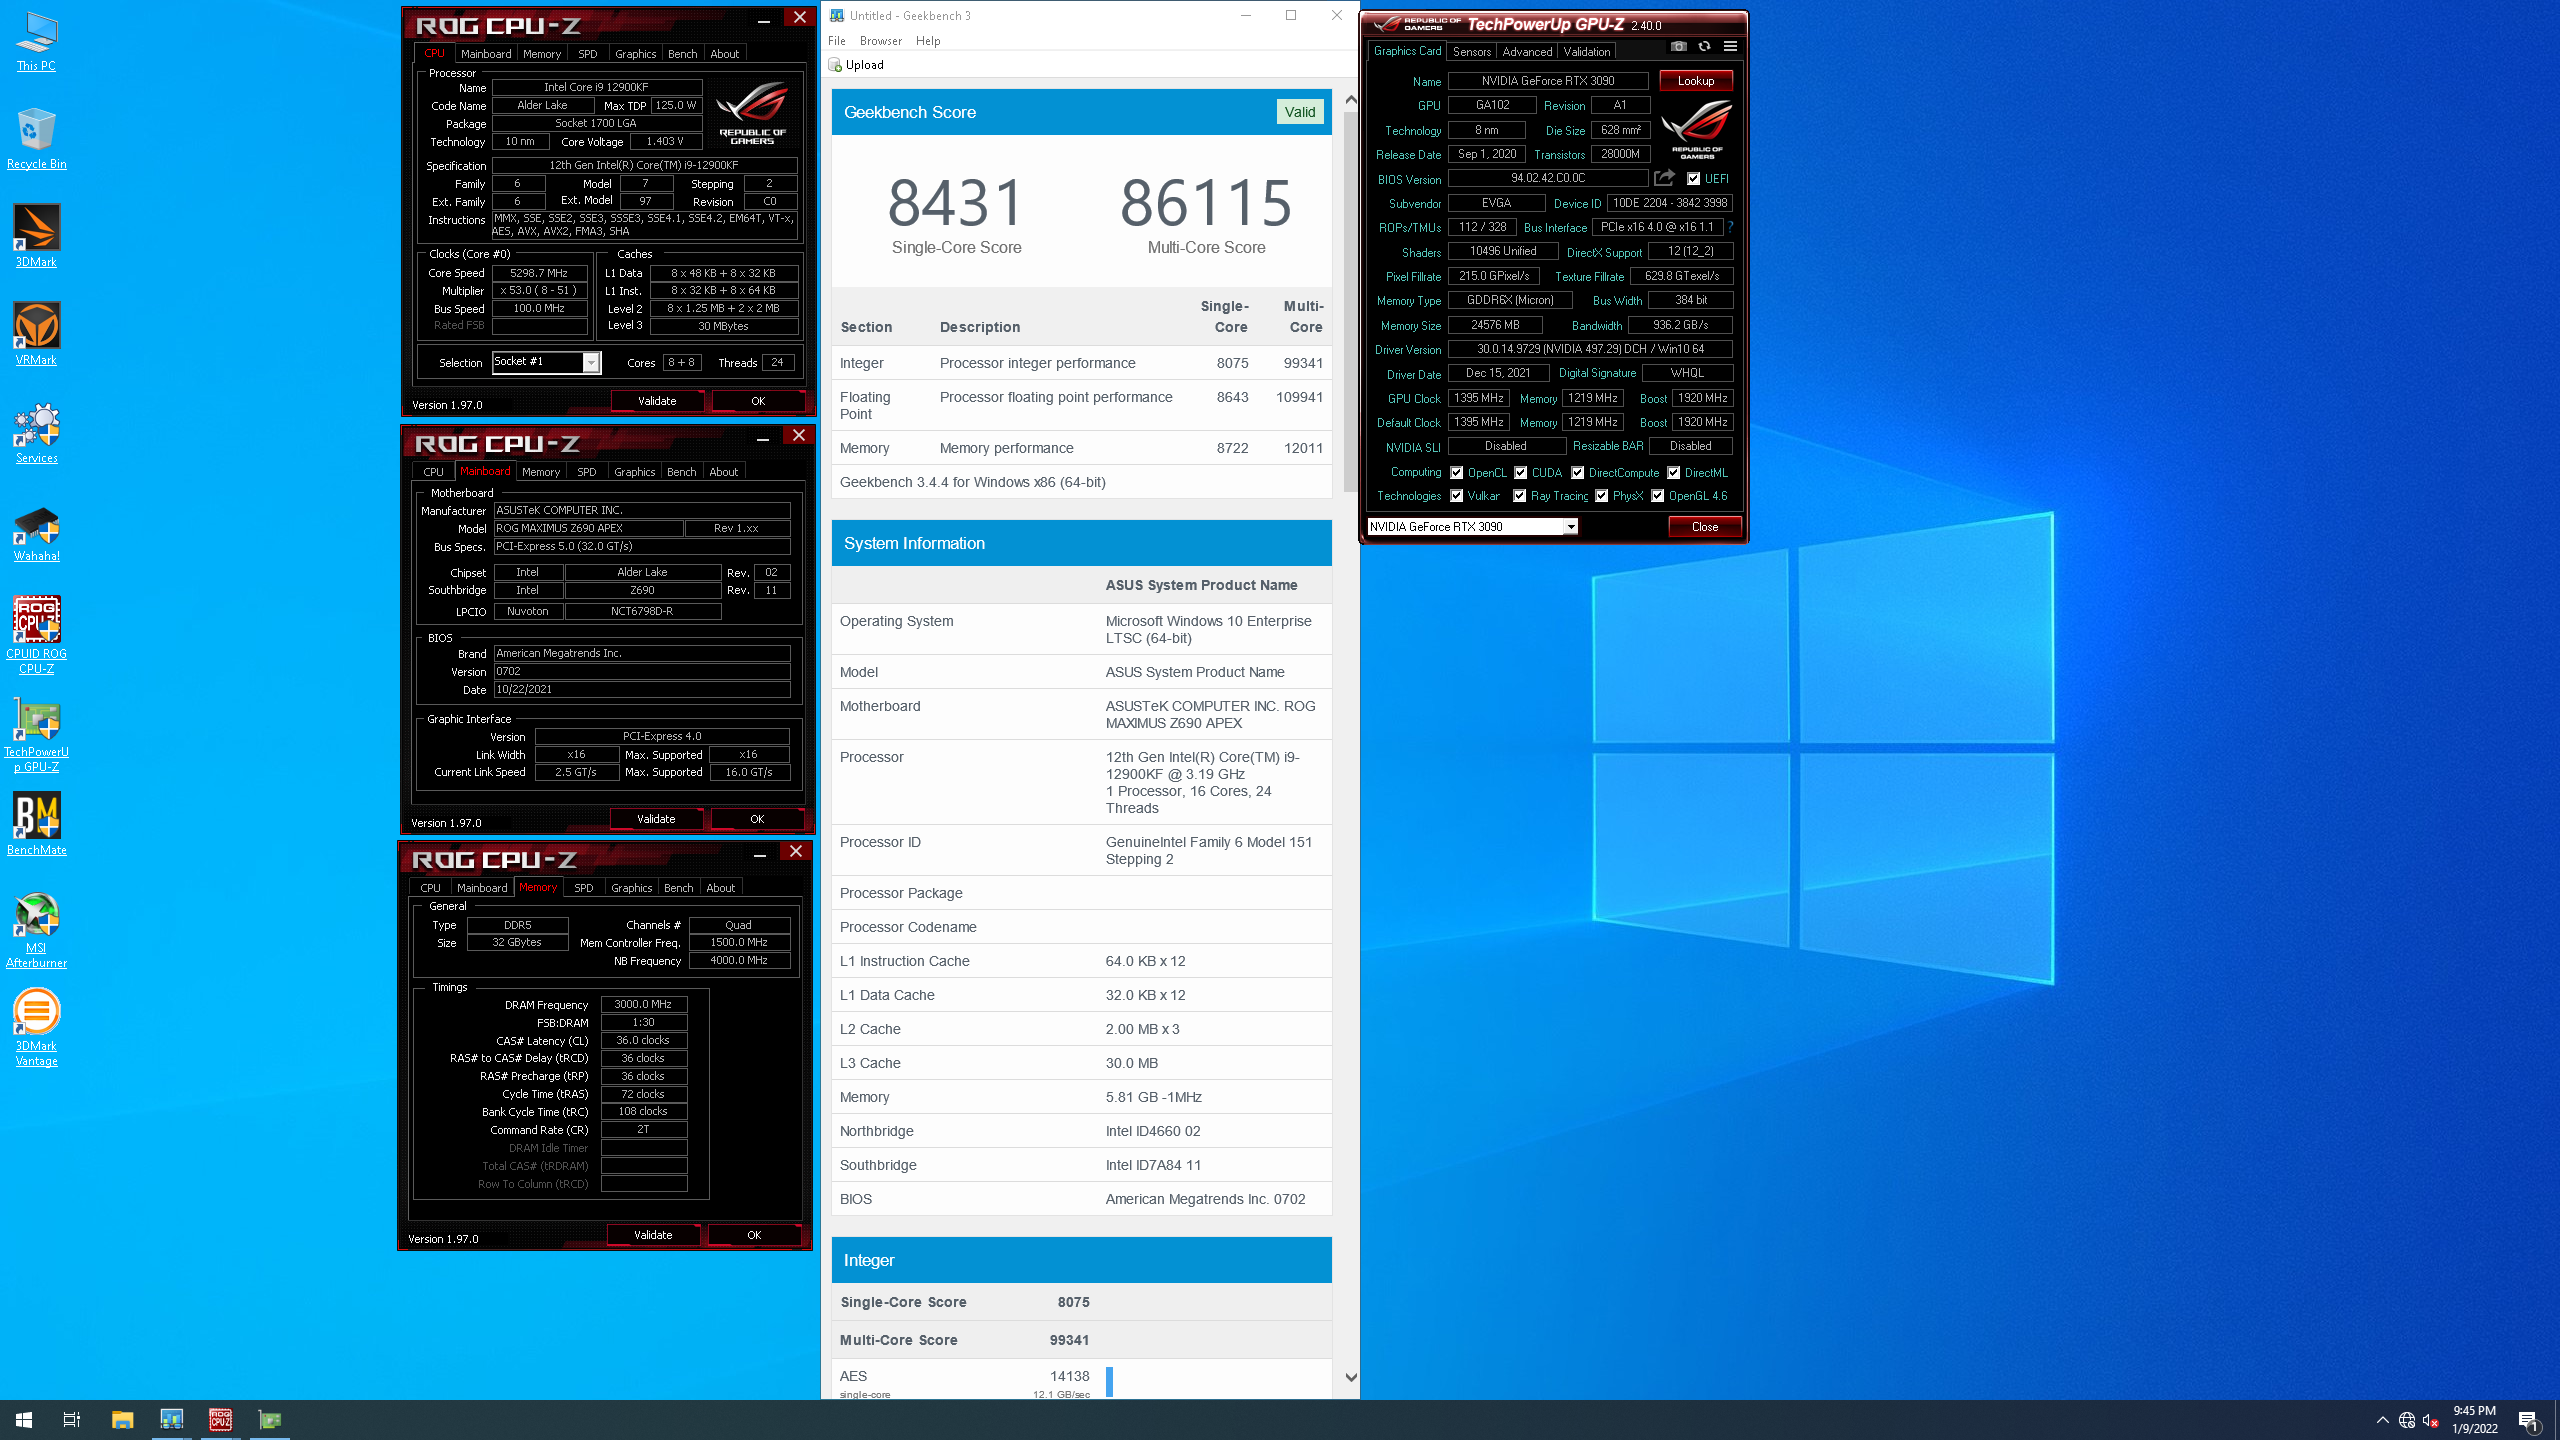Select the MSI Afterburner desktop shortcut

point(36,930)
